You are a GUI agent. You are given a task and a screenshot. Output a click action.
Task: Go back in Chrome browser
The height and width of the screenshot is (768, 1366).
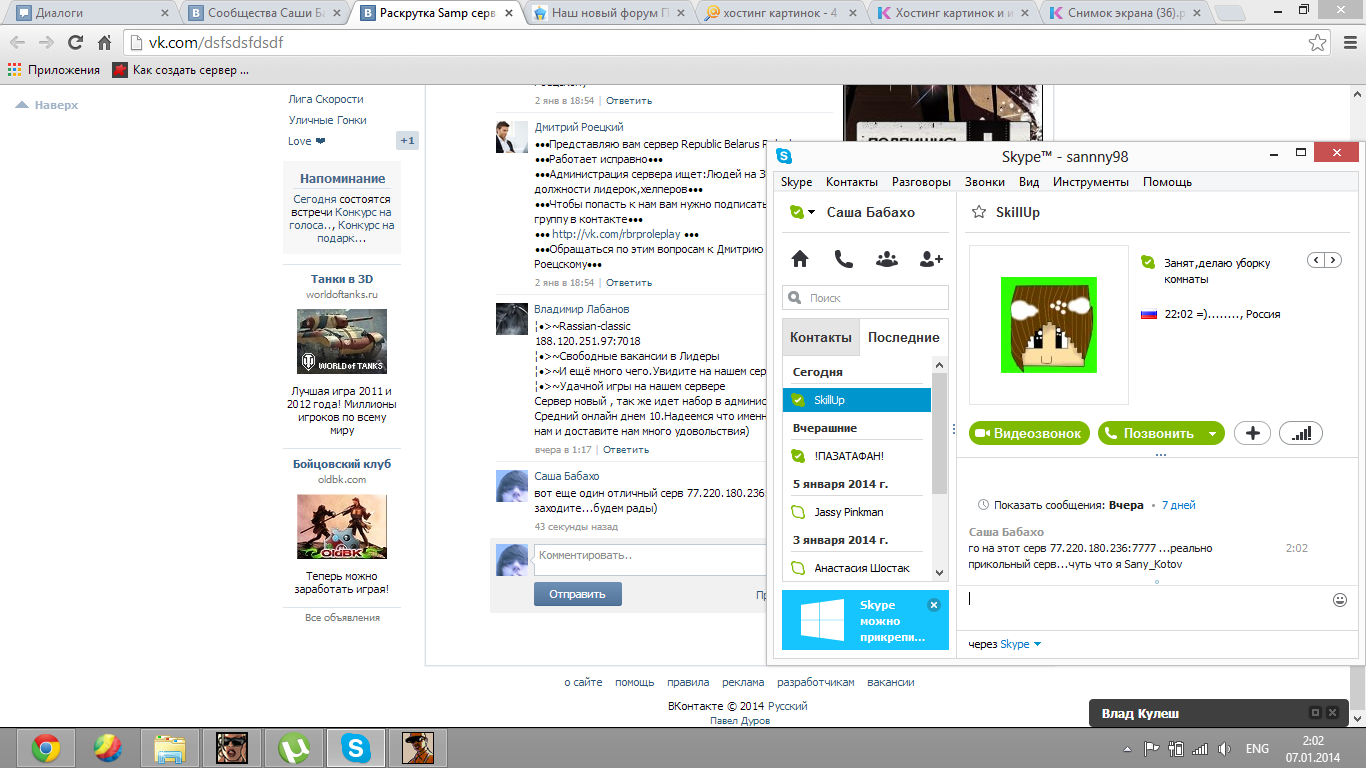click(x=18, y=43)
